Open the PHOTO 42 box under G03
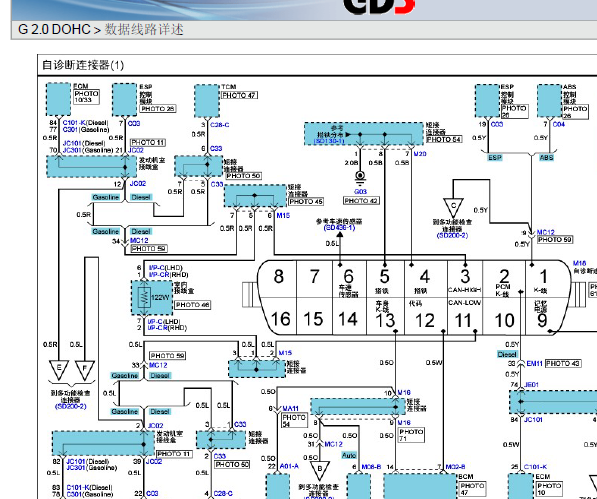 361,201
